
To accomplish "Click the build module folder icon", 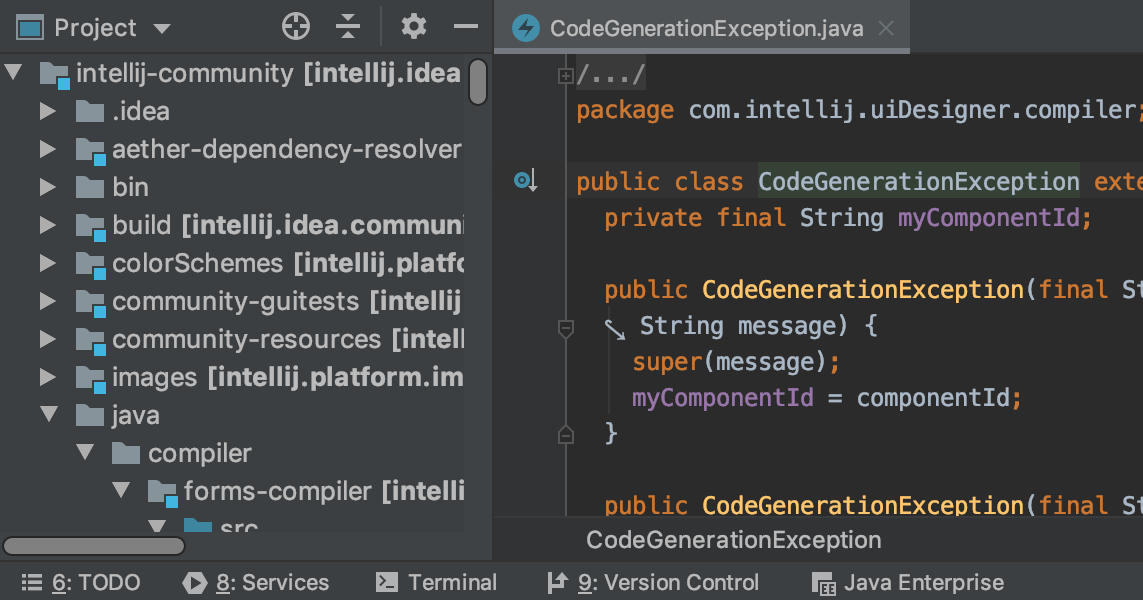I will click(x=91, y=227).
